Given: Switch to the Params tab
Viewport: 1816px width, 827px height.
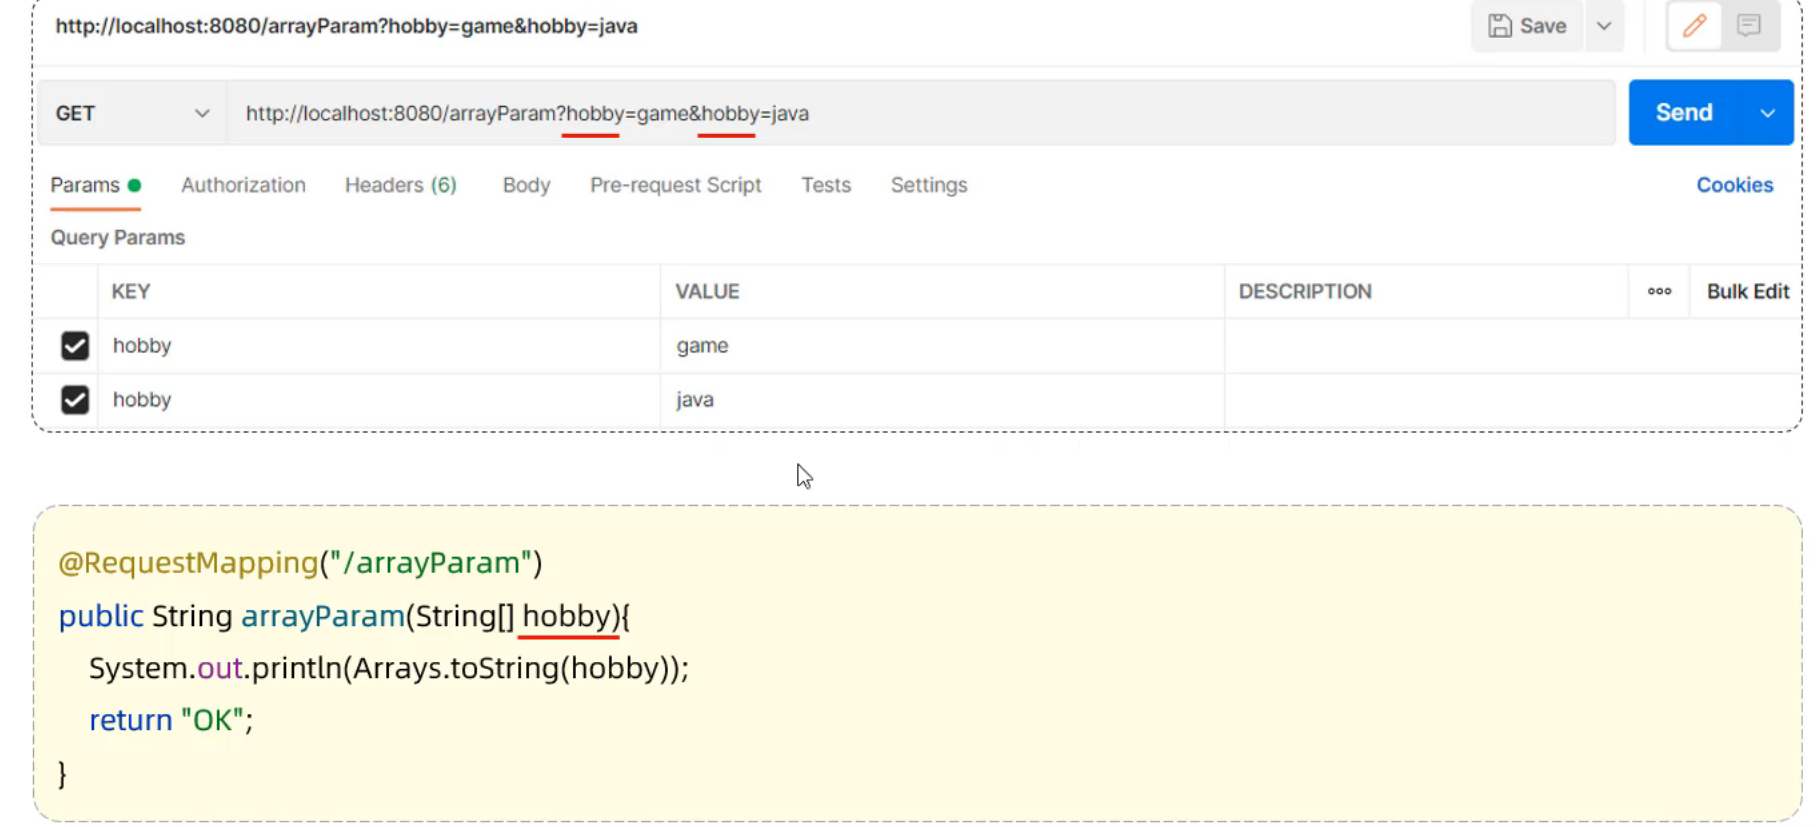Looking at the screenshot, I should [x=95, y=185].
